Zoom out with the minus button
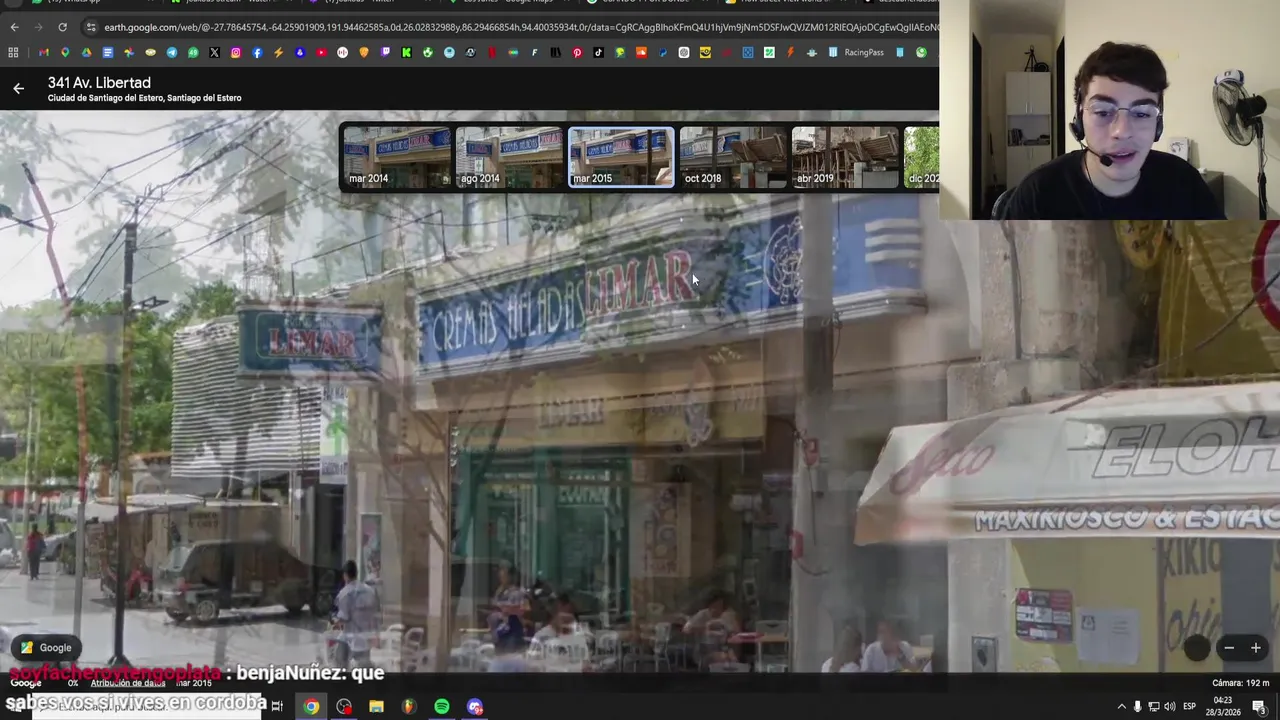 [x=1229, y=648]
